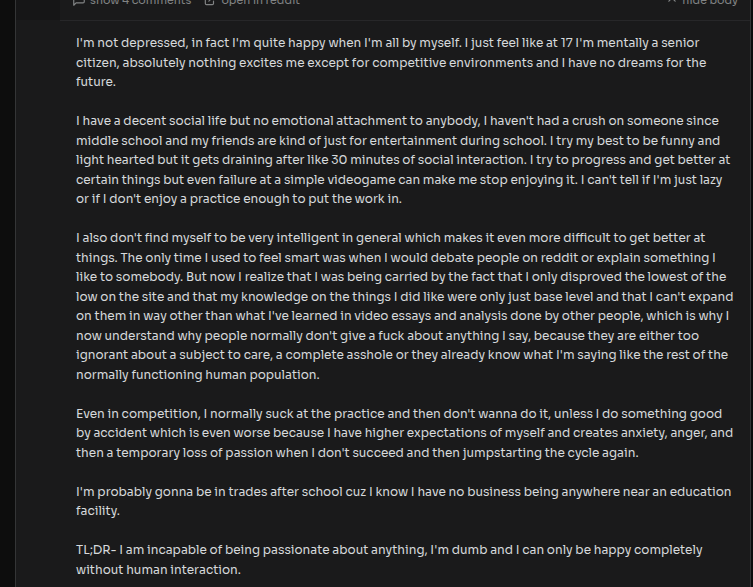Open the show 4 comments link

point(140,2)
